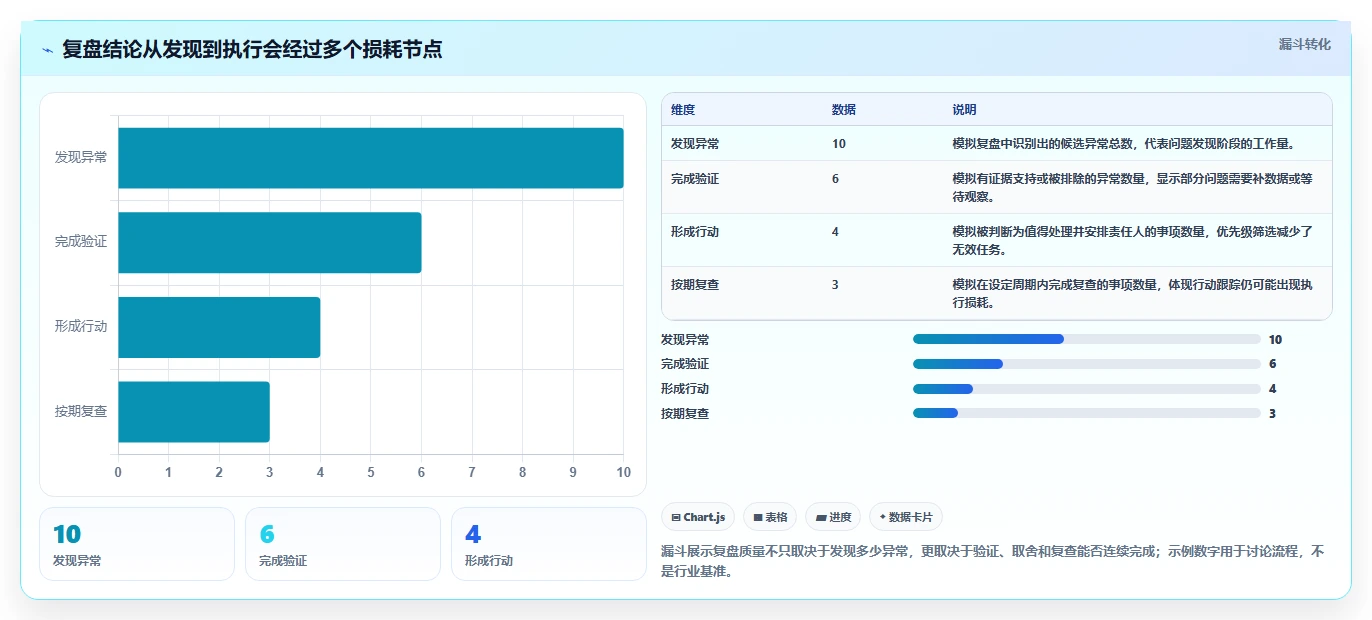Click value 4 in the table

point(836,231)
